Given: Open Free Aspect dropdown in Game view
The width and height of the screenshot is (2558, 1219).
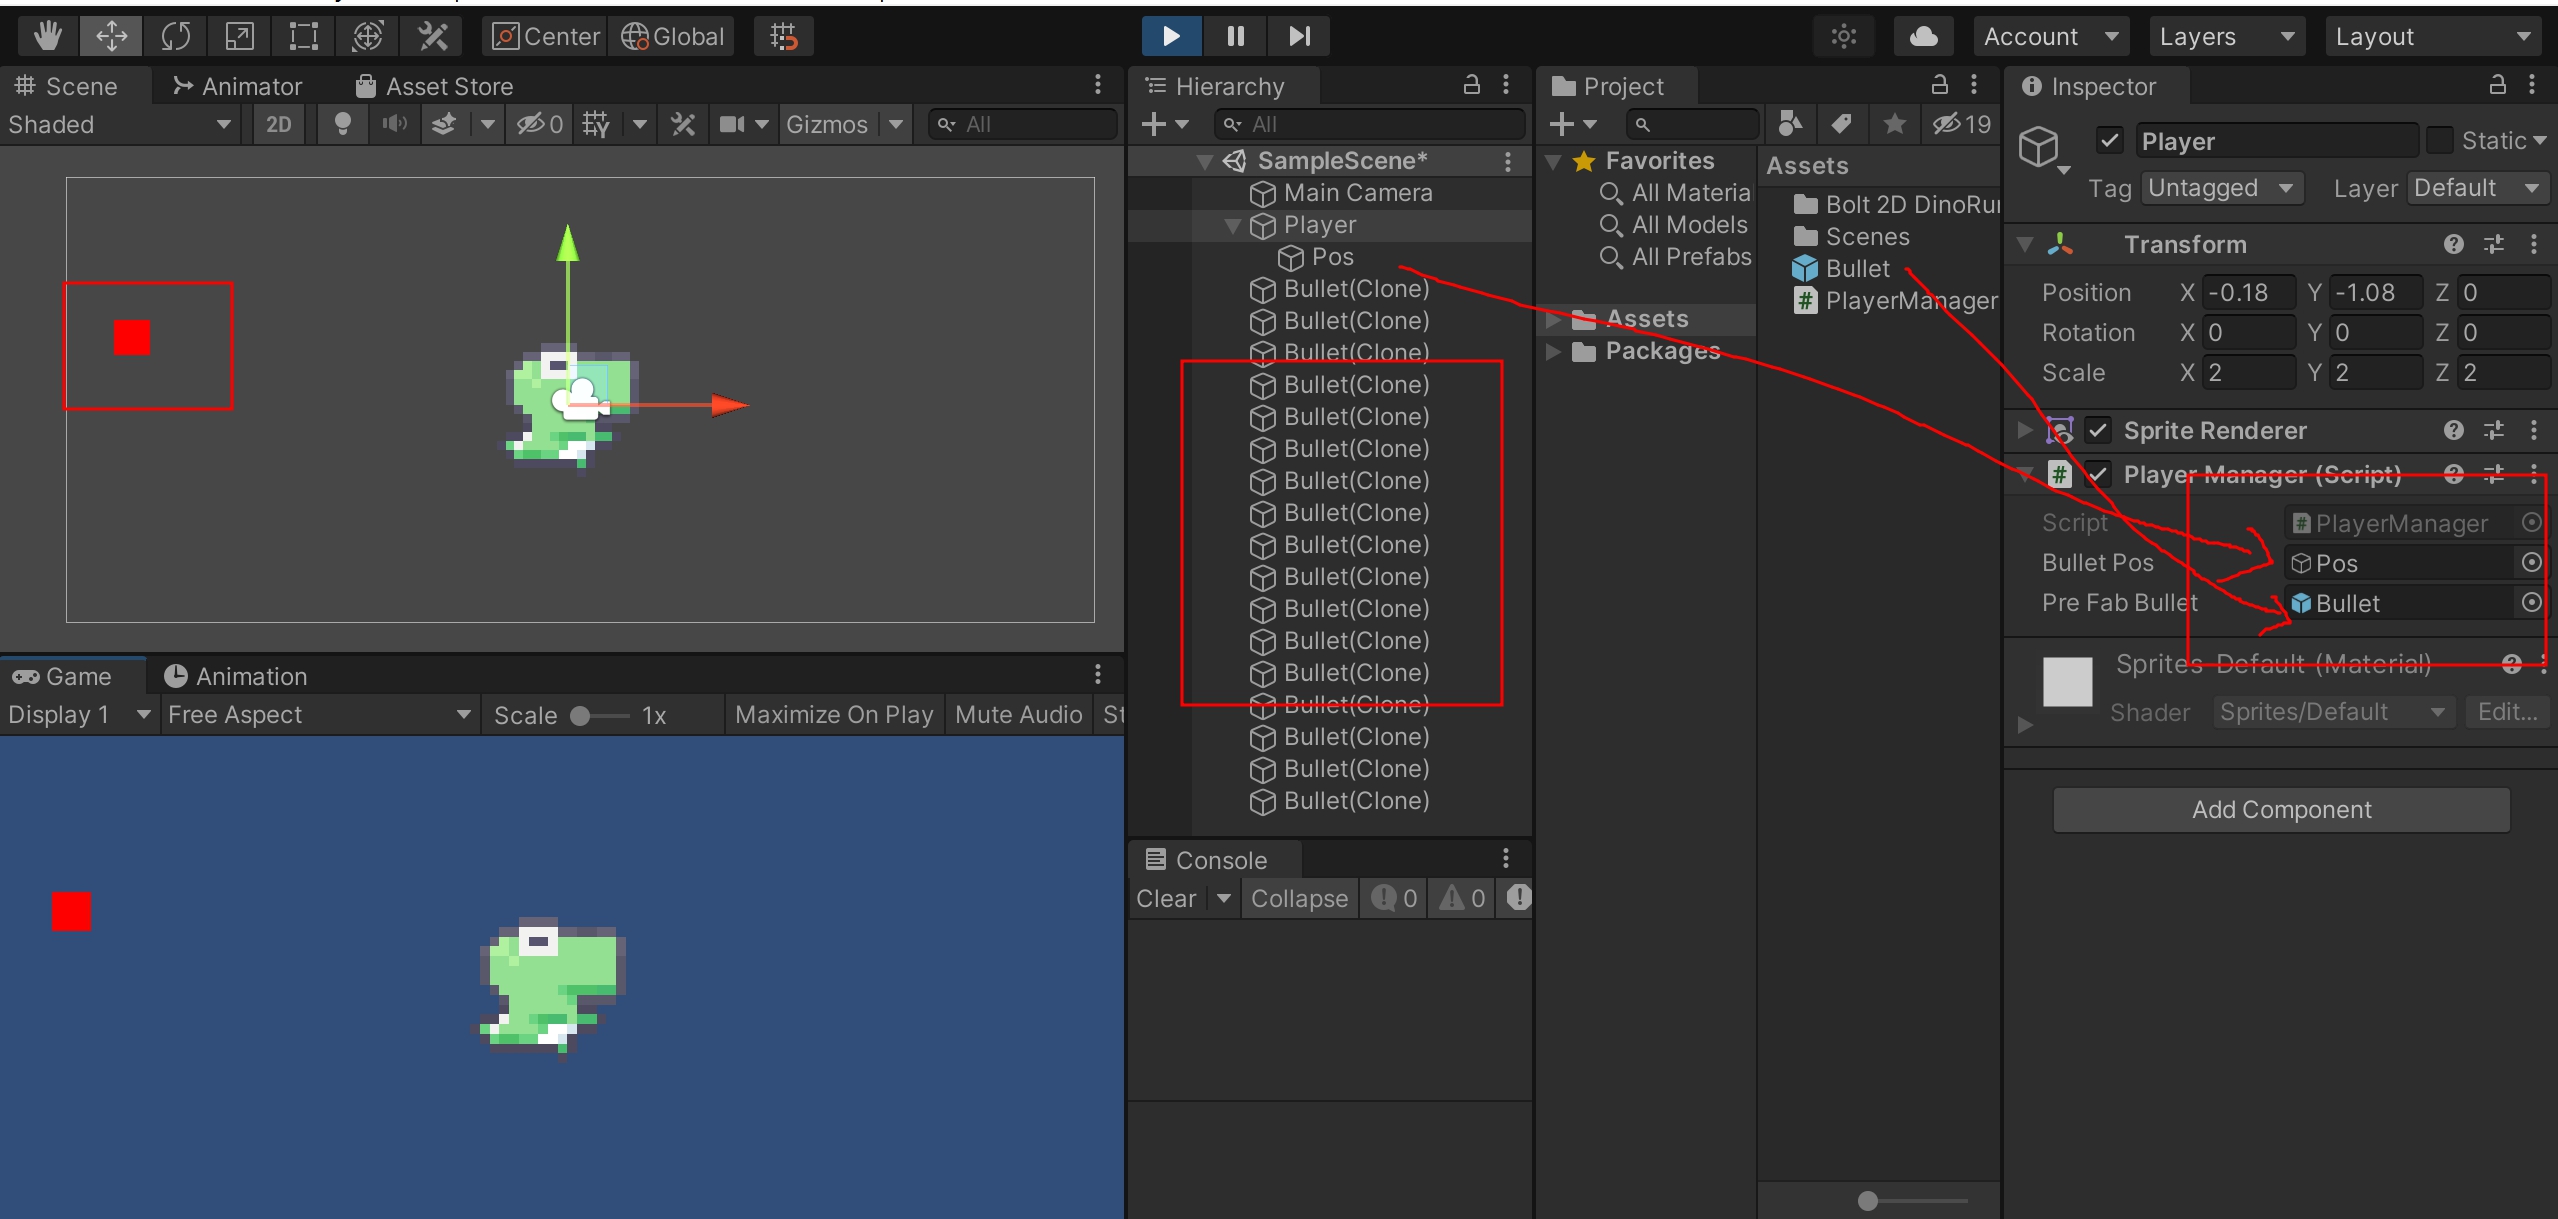Looking at the screenshot, I should (x=319, y=715).
